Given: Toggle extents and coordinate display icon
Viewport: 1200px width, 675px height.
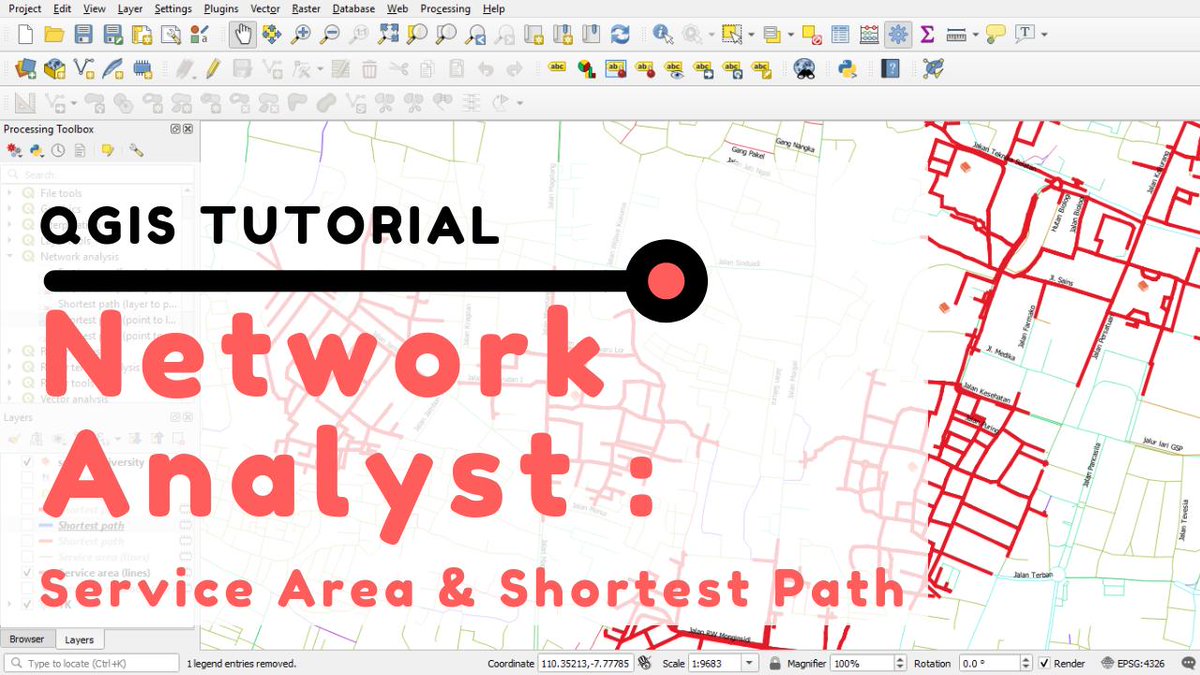Looking at the screenshot, I should coord(645,663).
